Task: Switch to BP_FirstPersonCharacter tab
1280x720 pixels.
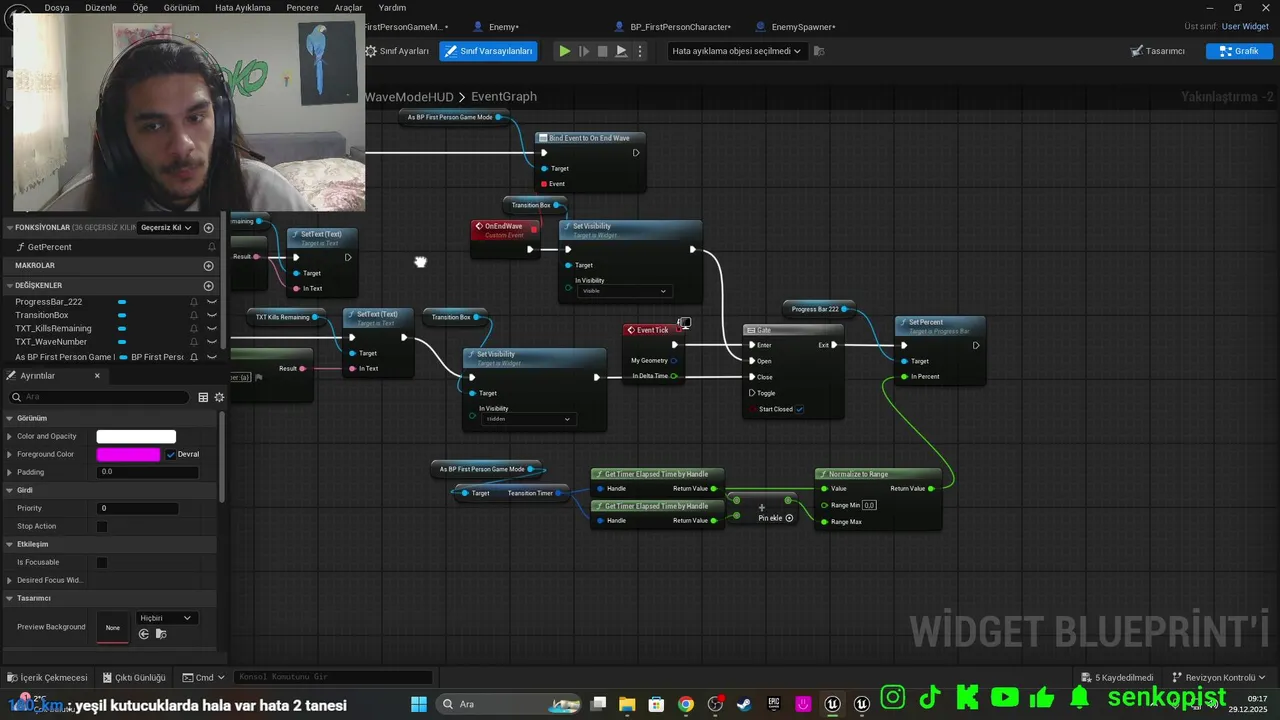Action: pyautogui.click(x=680, y=27)
